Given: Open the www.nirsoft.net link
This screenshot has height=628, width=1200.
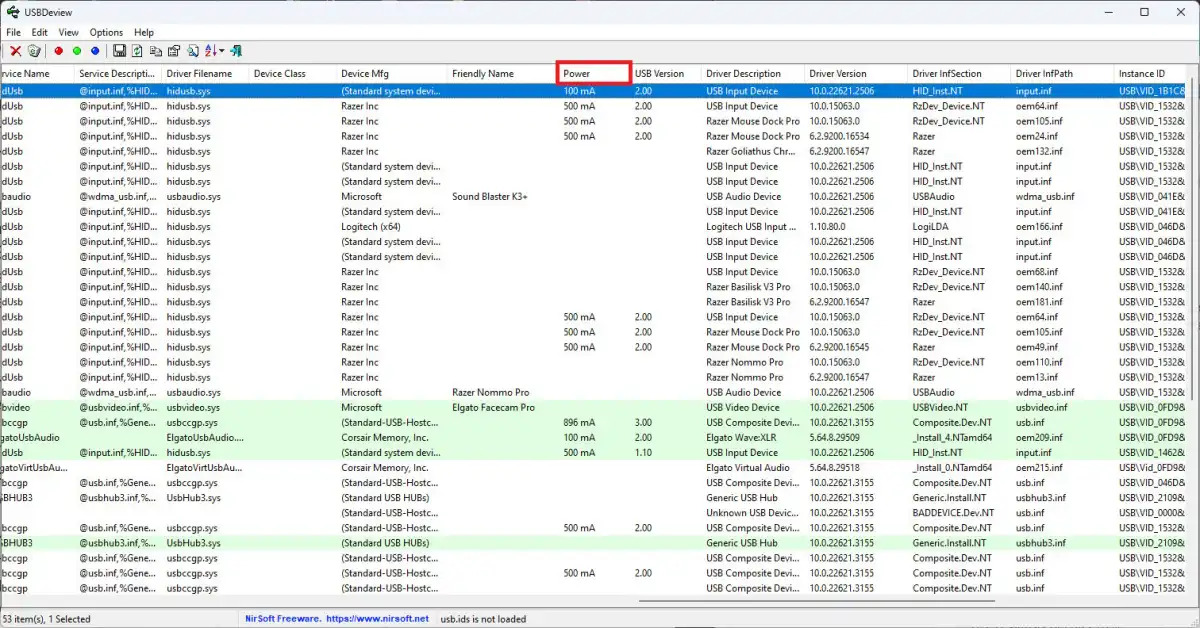Looking at the screenshot, I should coord(378,619).
